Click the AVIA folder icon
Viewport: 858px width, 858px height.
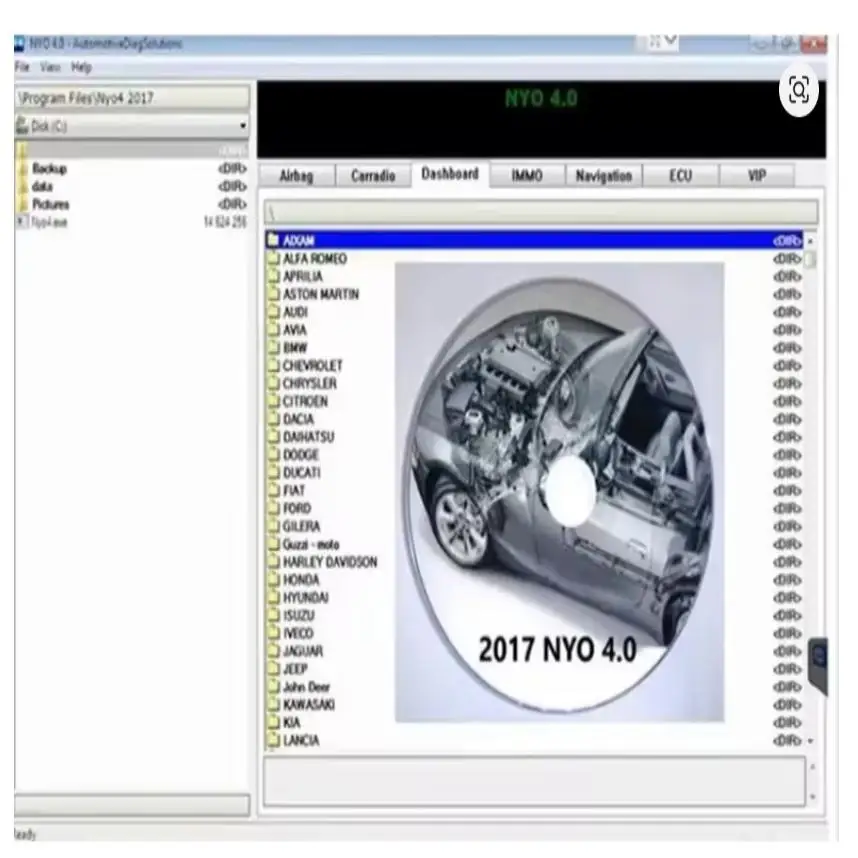pyautogui.click(x=273, y=329)
